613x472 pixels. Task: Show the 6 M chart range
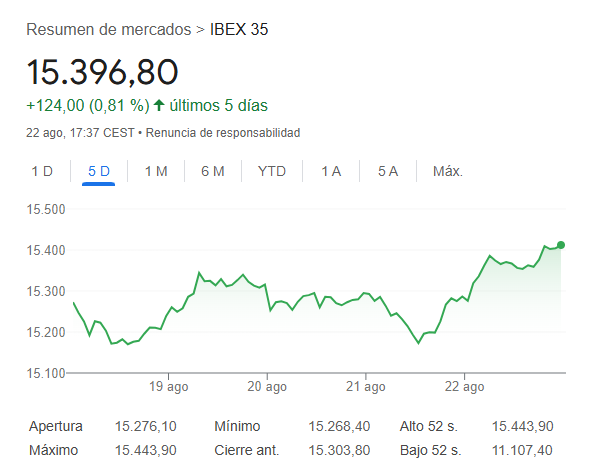(212, 171)
